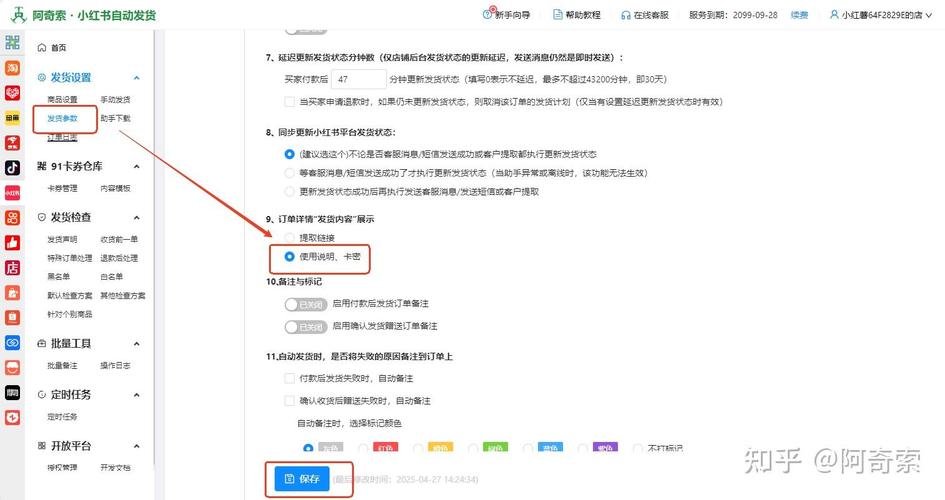This screenshot has height=500, width=945.
Task: Collapse the 发货检查 sidebar section
Action: [136, 217]
